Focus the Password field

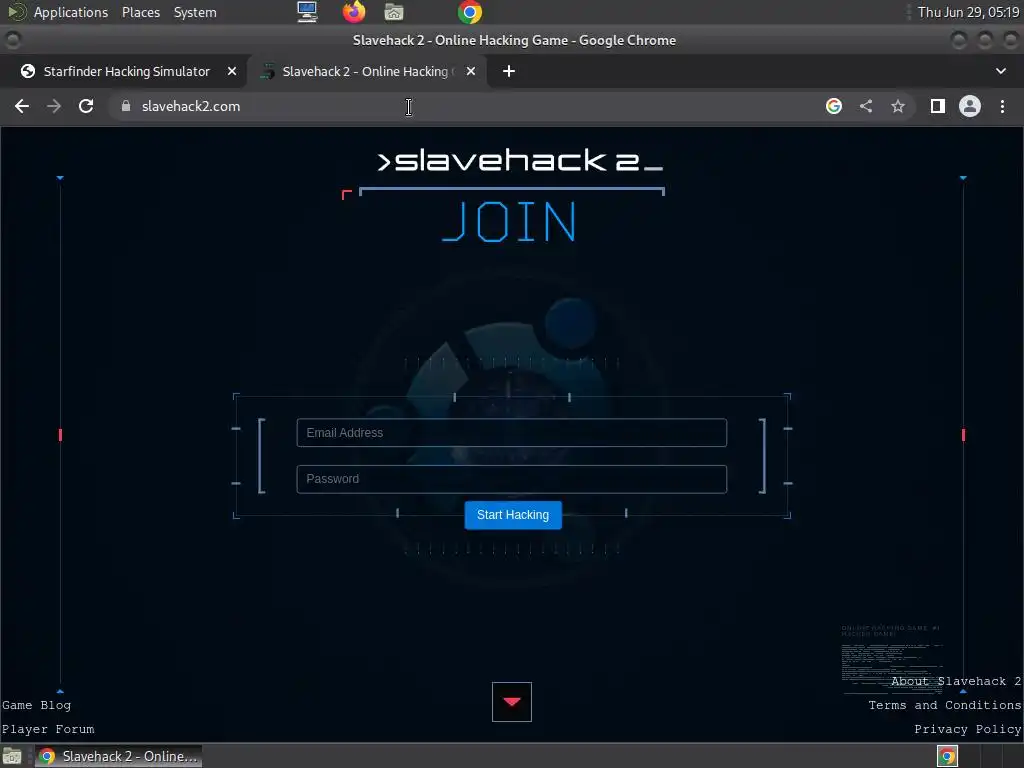coord(511,479)
